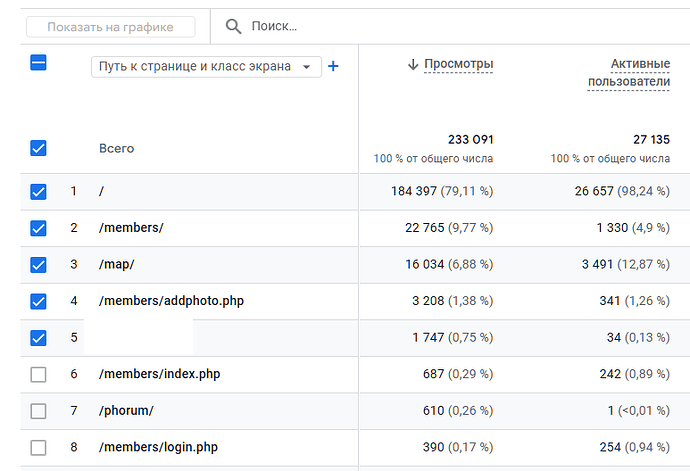This screenshot has width=690, height=471.
Task: Uncheck the /members/addphoto.php row checkbox
Action: 38,301
